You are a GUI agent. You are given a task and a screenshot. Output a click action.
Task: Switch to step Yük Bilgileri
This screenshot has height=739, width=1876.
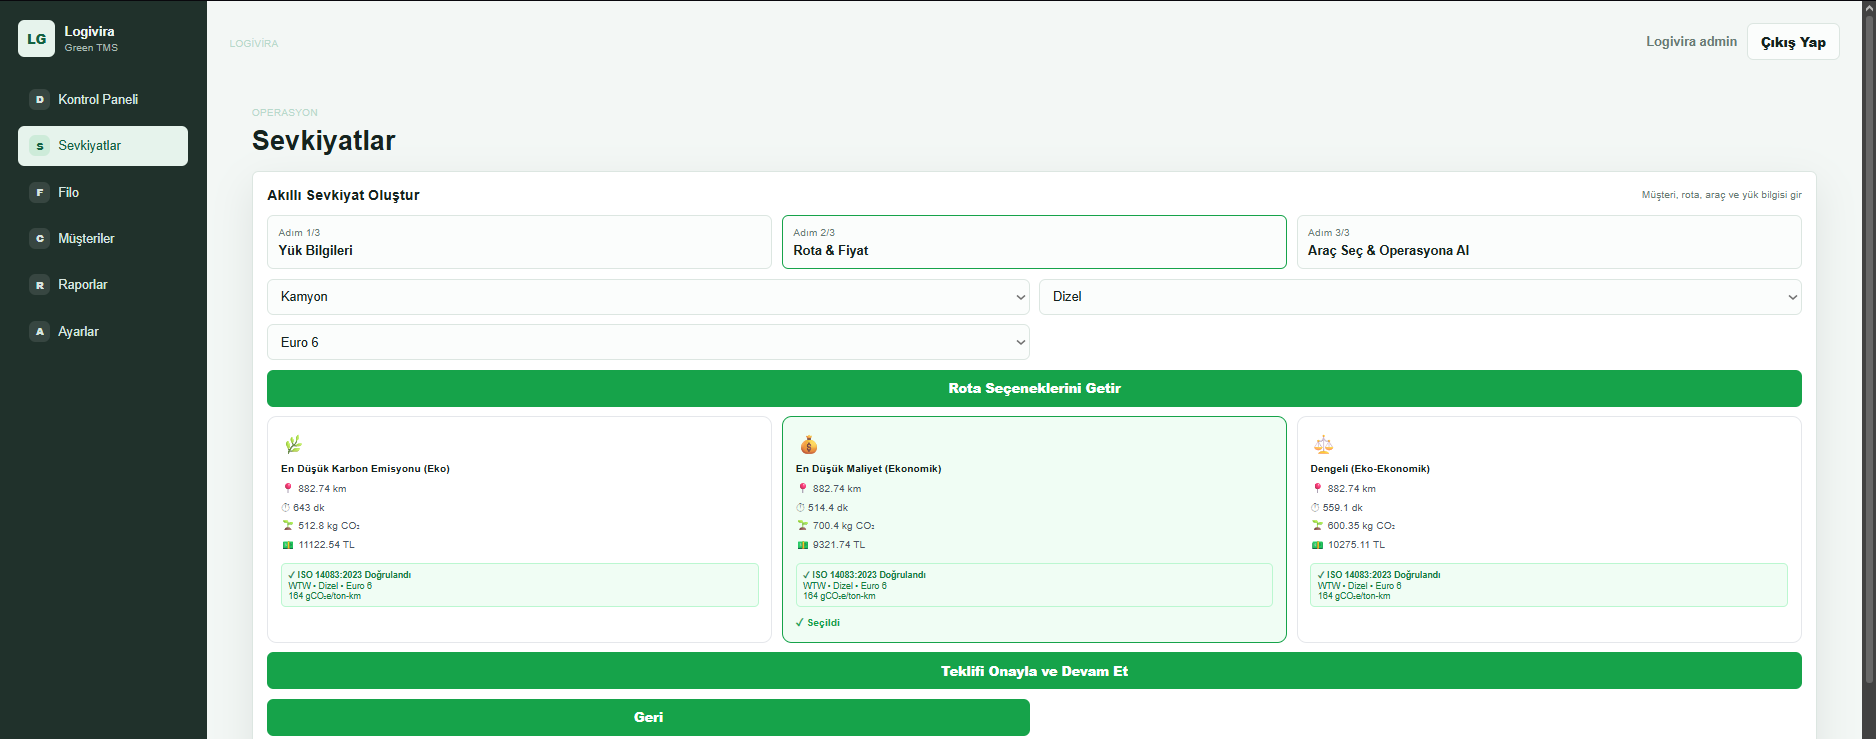click(x=519, y=242)
